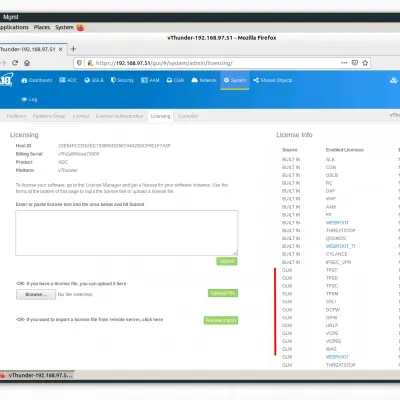This screenshot has height=400, width=400.
Task: Open the ADC navigation menu
Action: pos(68,80)
